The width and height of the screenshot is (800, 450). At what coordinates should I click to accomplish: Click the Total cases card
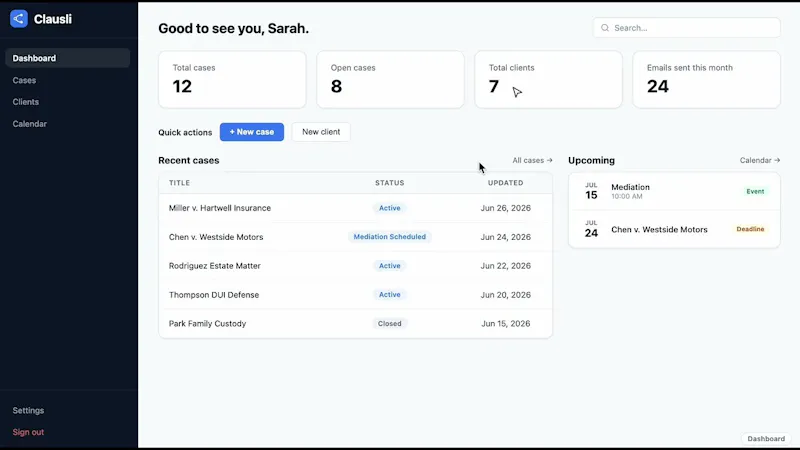click(x=232, y=80)
